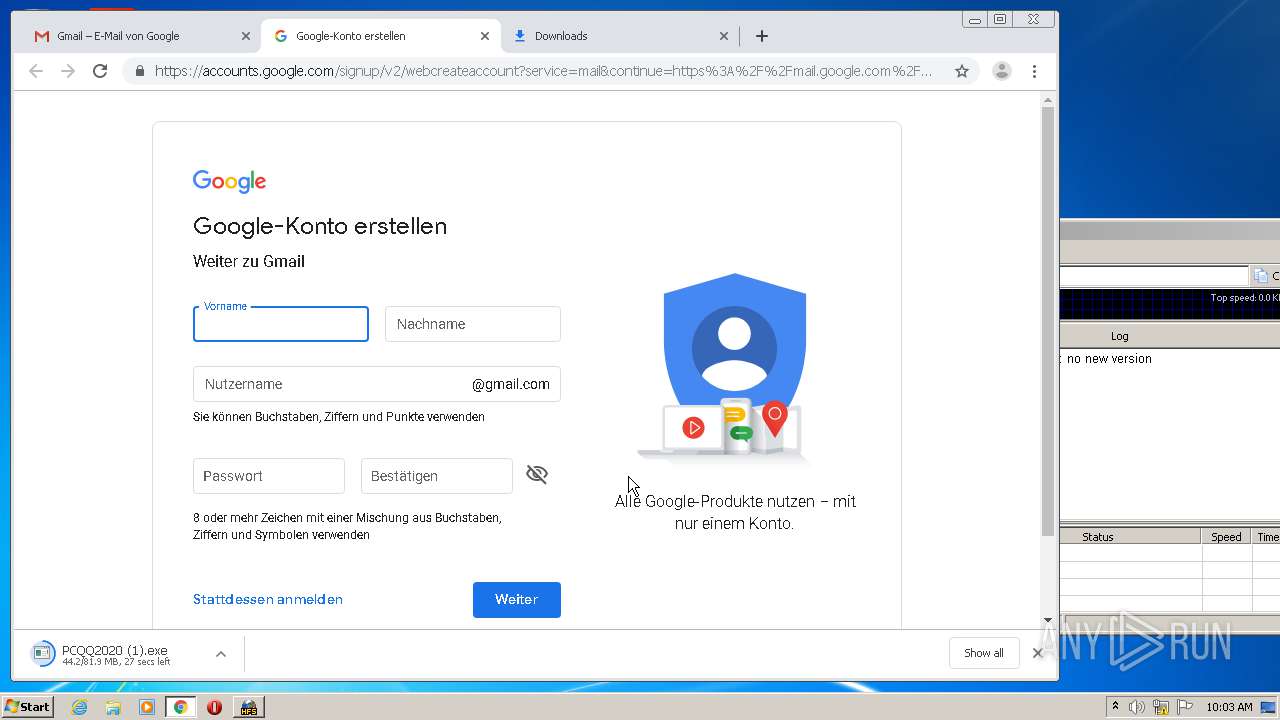Open the Opera taskbar icon
The width and height of the screenshot is (1280, 720).
(x=214, y=707)
